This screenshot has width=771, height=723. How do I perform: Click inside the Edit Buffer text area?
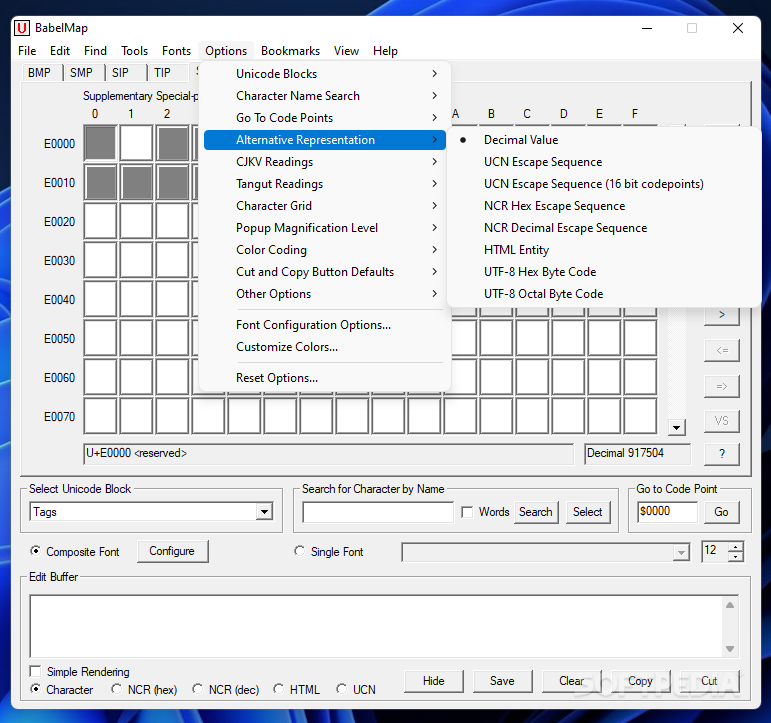tap(376, 626)
